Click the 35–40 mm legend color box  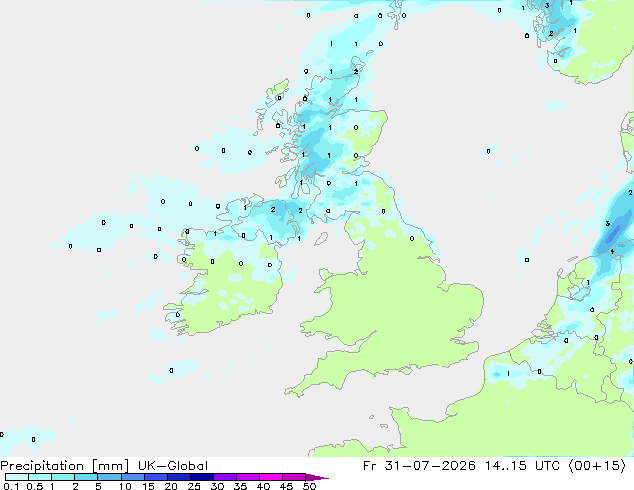247,477
